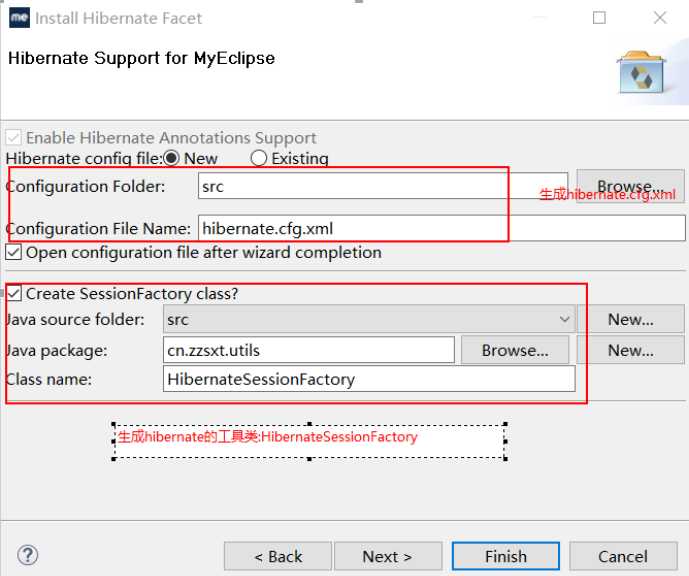Go to previous page with Back button
The height and width of the screenshot is (576, 689).
point(278,556)
